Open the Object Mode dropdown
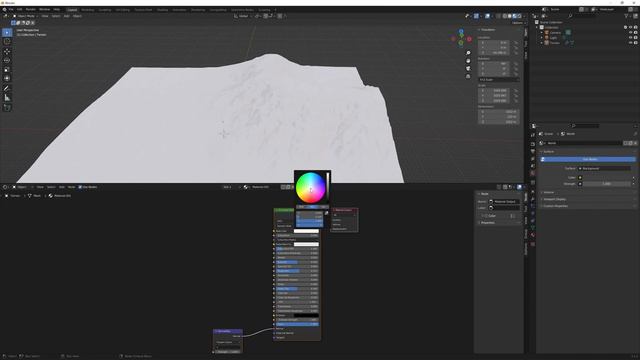The height and width of the screenshot is (360, 640). coord(25,16)
